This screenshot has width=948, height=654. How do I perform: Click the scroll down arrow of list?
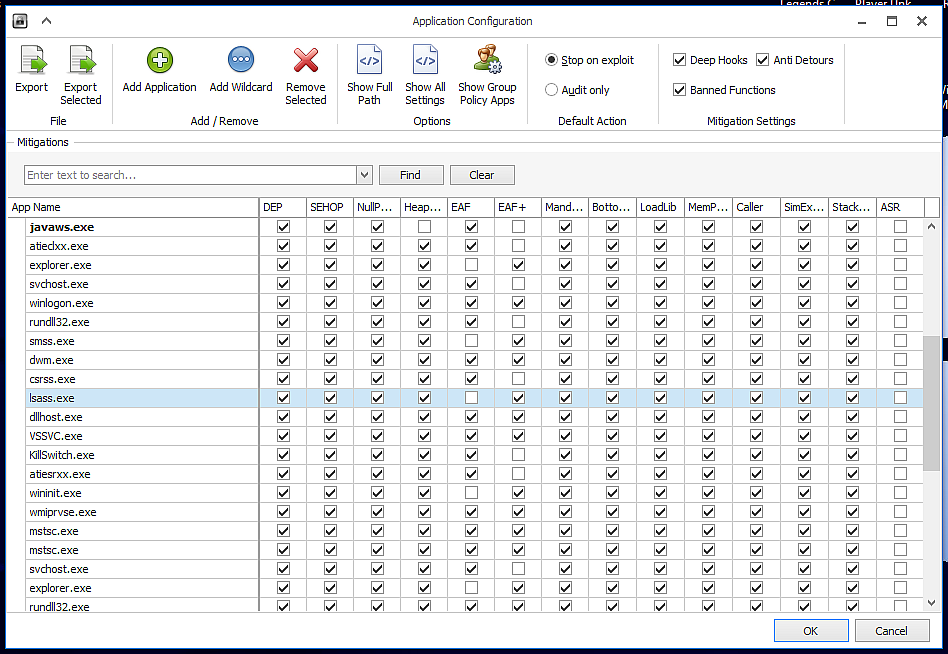tap(932, 603)
